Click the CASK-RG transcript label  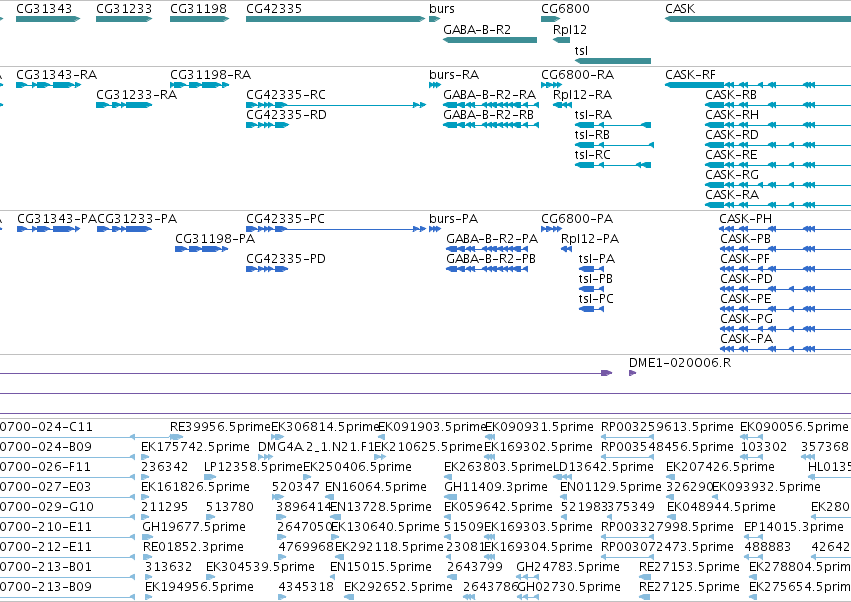pyautogui.click(x=732, y=175)
